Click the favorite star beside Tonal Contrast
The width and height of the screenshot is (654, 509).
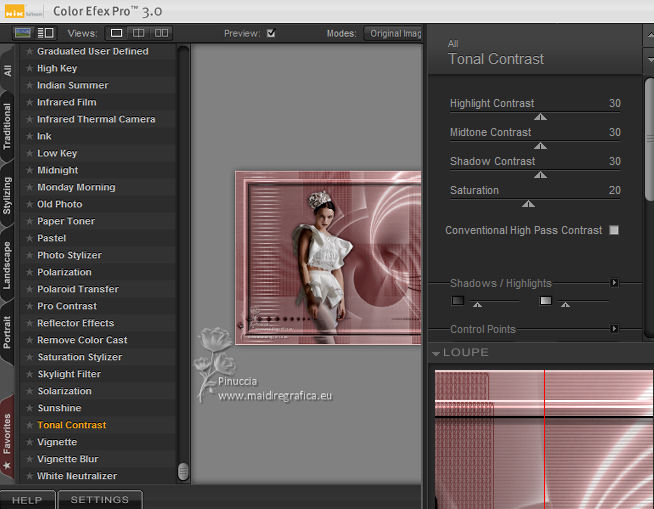pos(30,425)
